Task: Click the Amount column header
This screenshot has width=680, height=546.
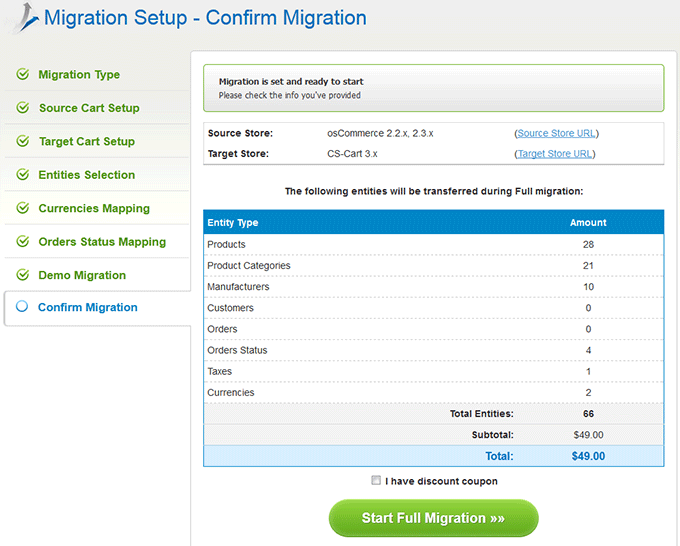Action: (x=588, y=222)
